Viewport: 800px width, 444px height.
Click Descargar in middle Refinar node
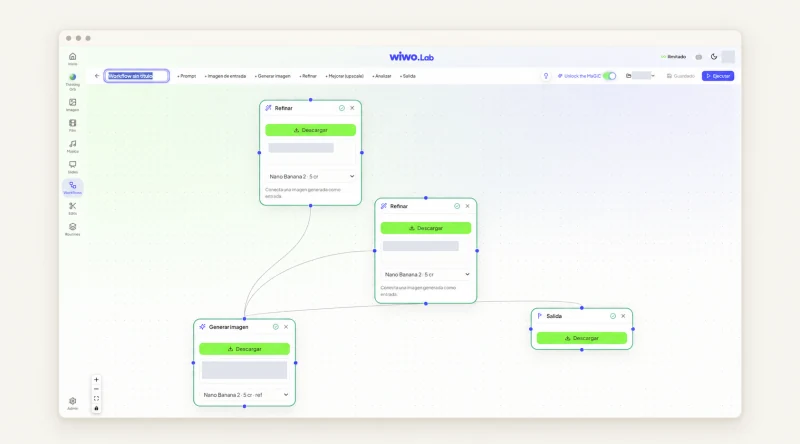click(x=426, y=228)
